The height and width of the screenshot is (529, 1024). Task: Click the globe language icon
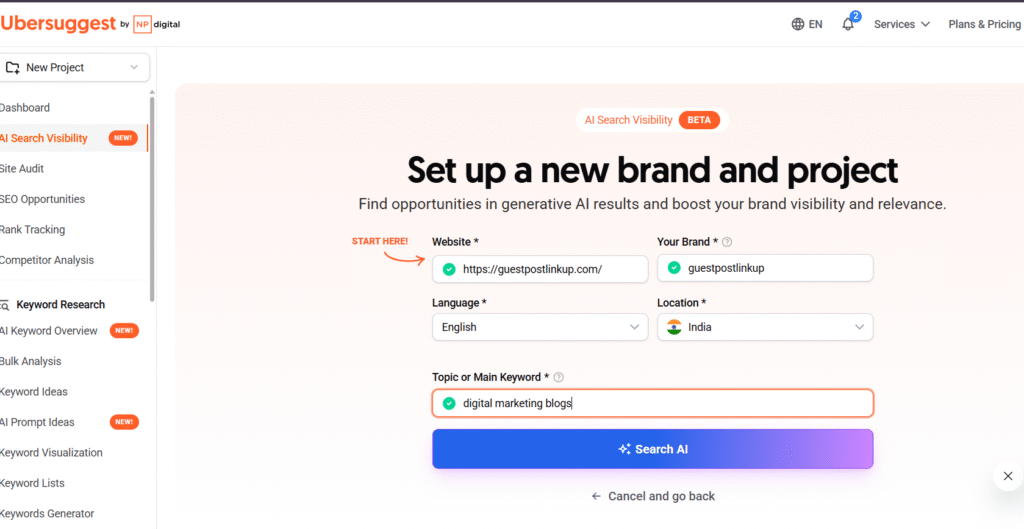click(x=797, y=24)
